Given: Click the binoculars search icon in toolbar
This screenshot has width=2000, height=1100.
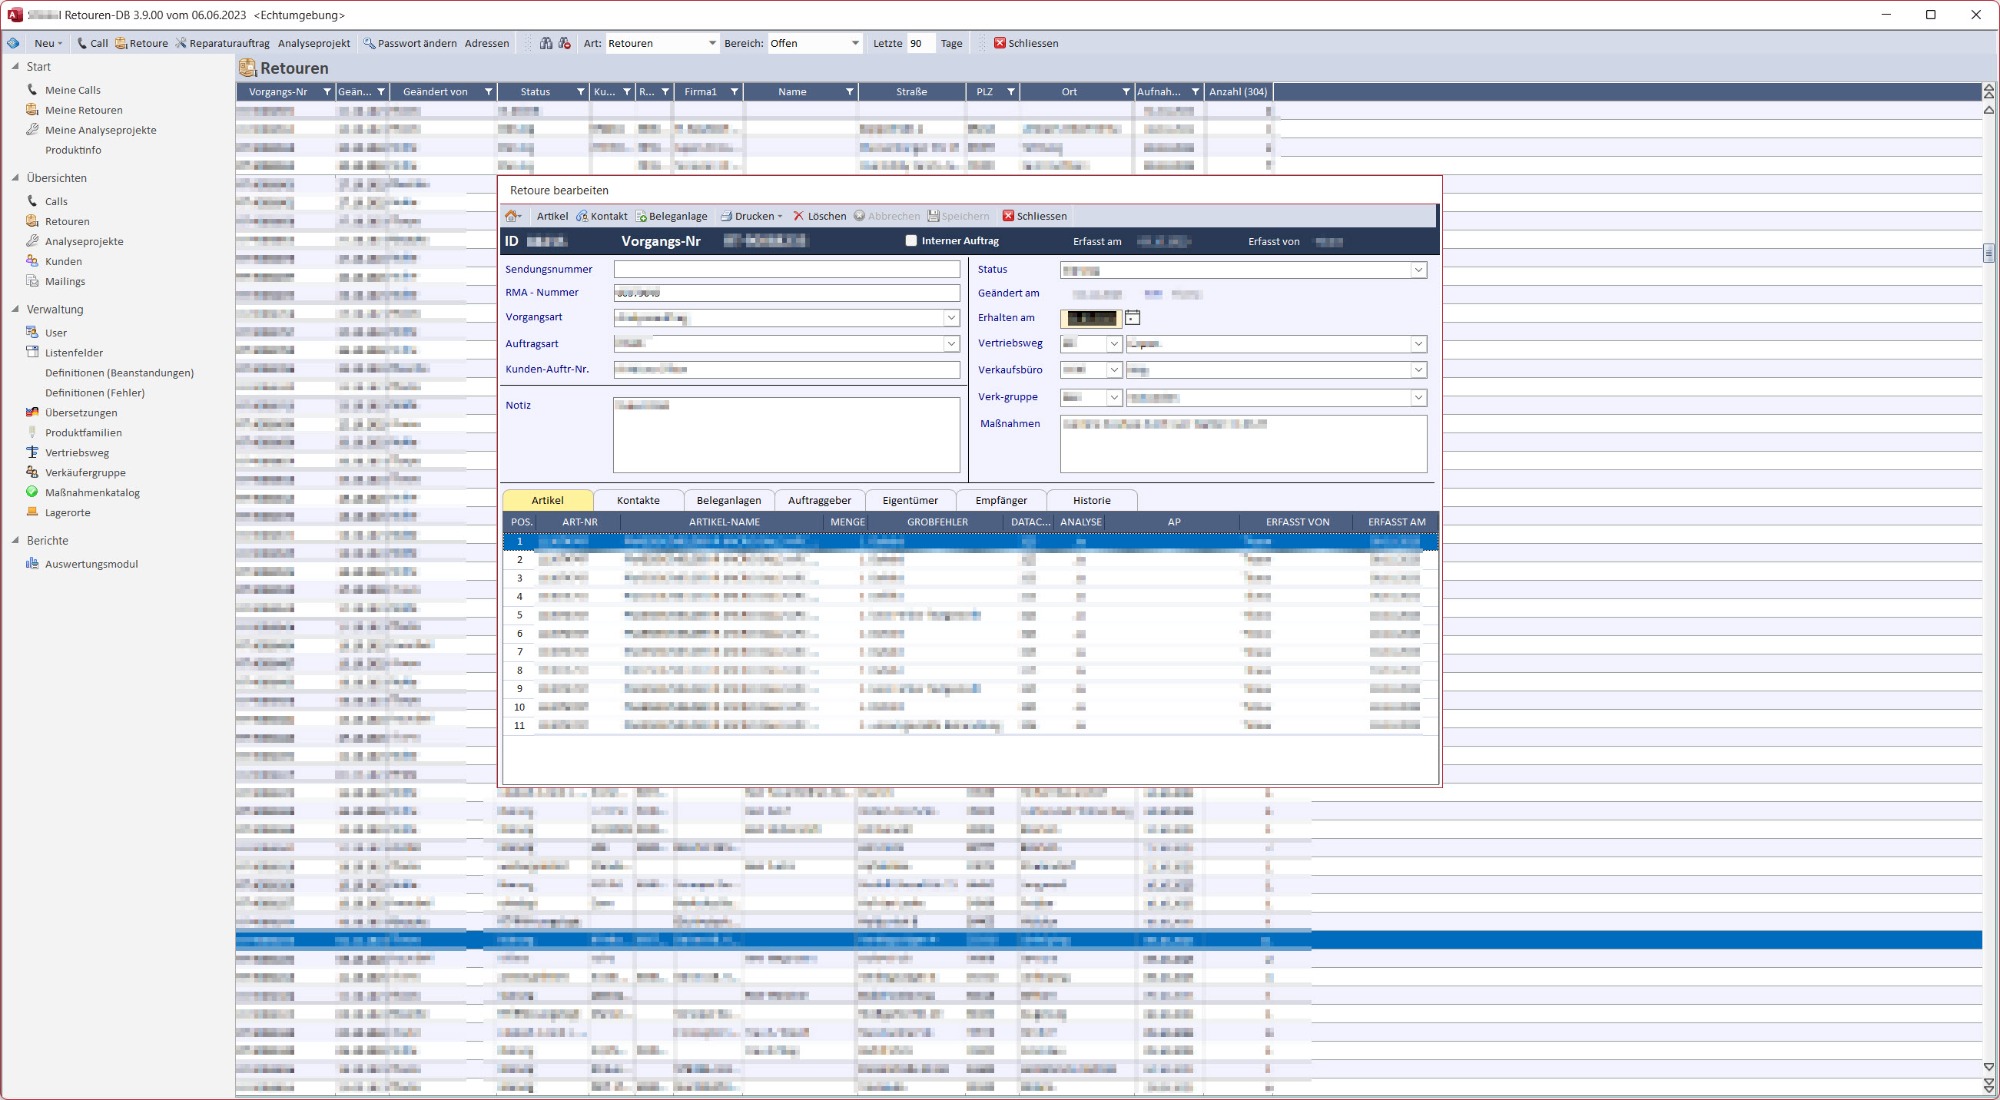Looking at the screenshot, I should [x=546, y=43].
